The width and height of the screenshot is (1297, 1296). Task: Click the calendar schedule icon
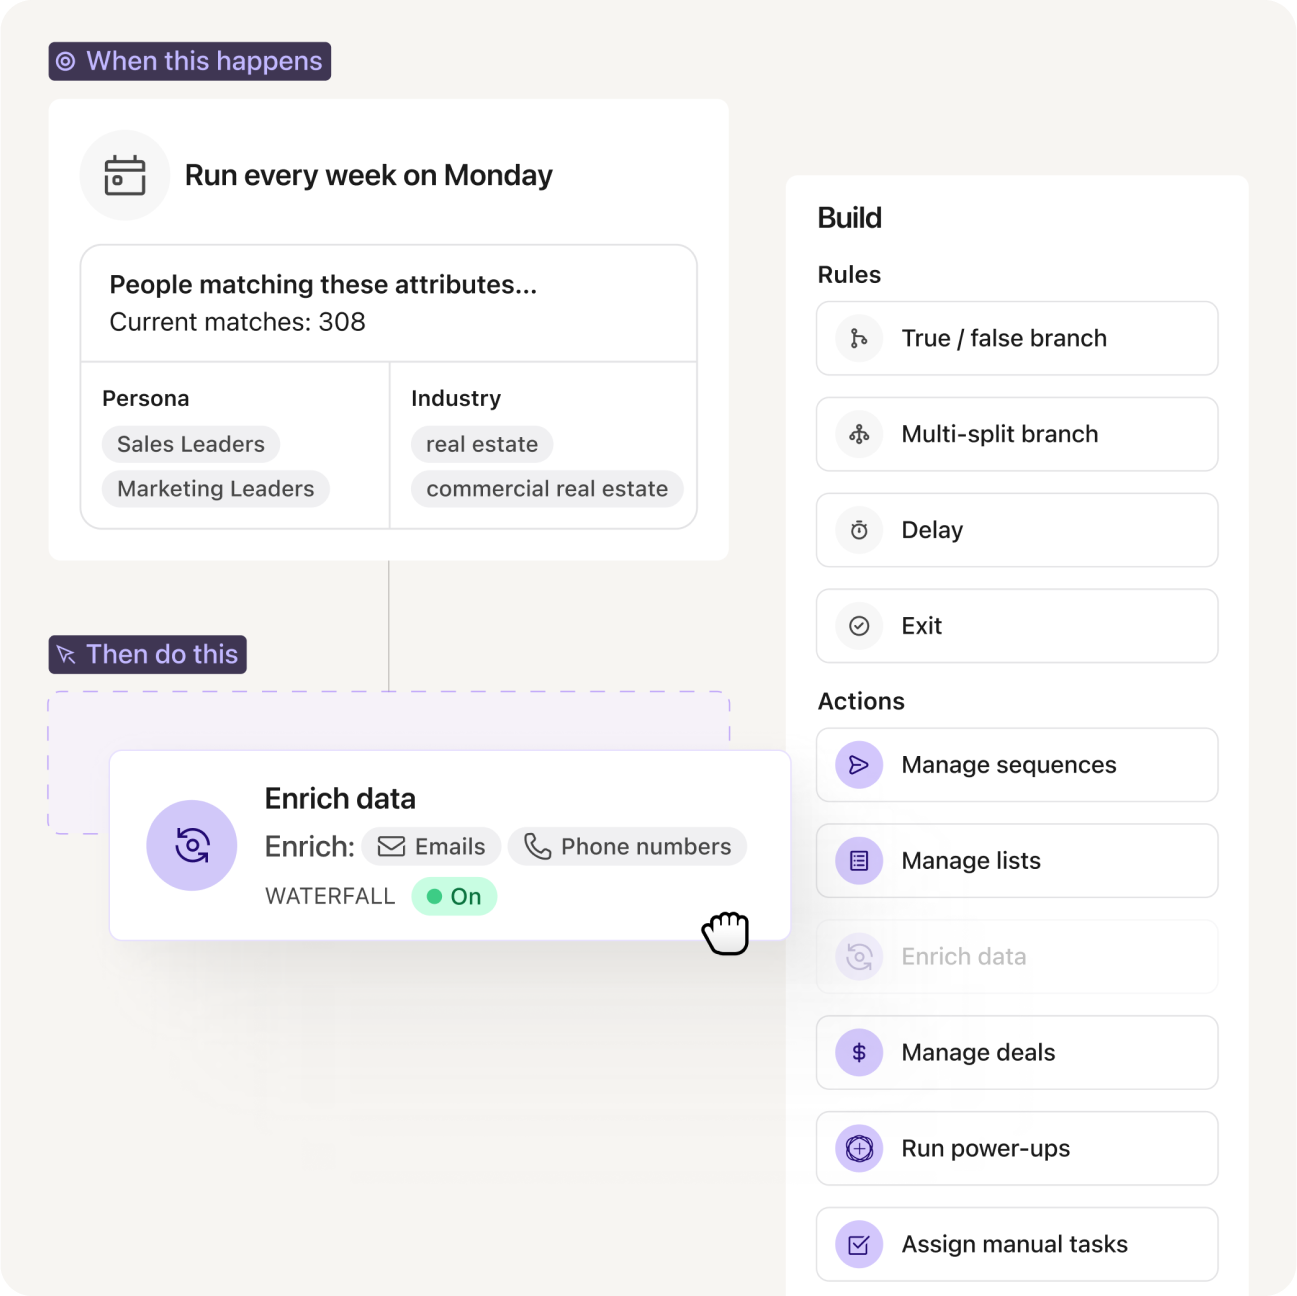[x=125, y=175]
